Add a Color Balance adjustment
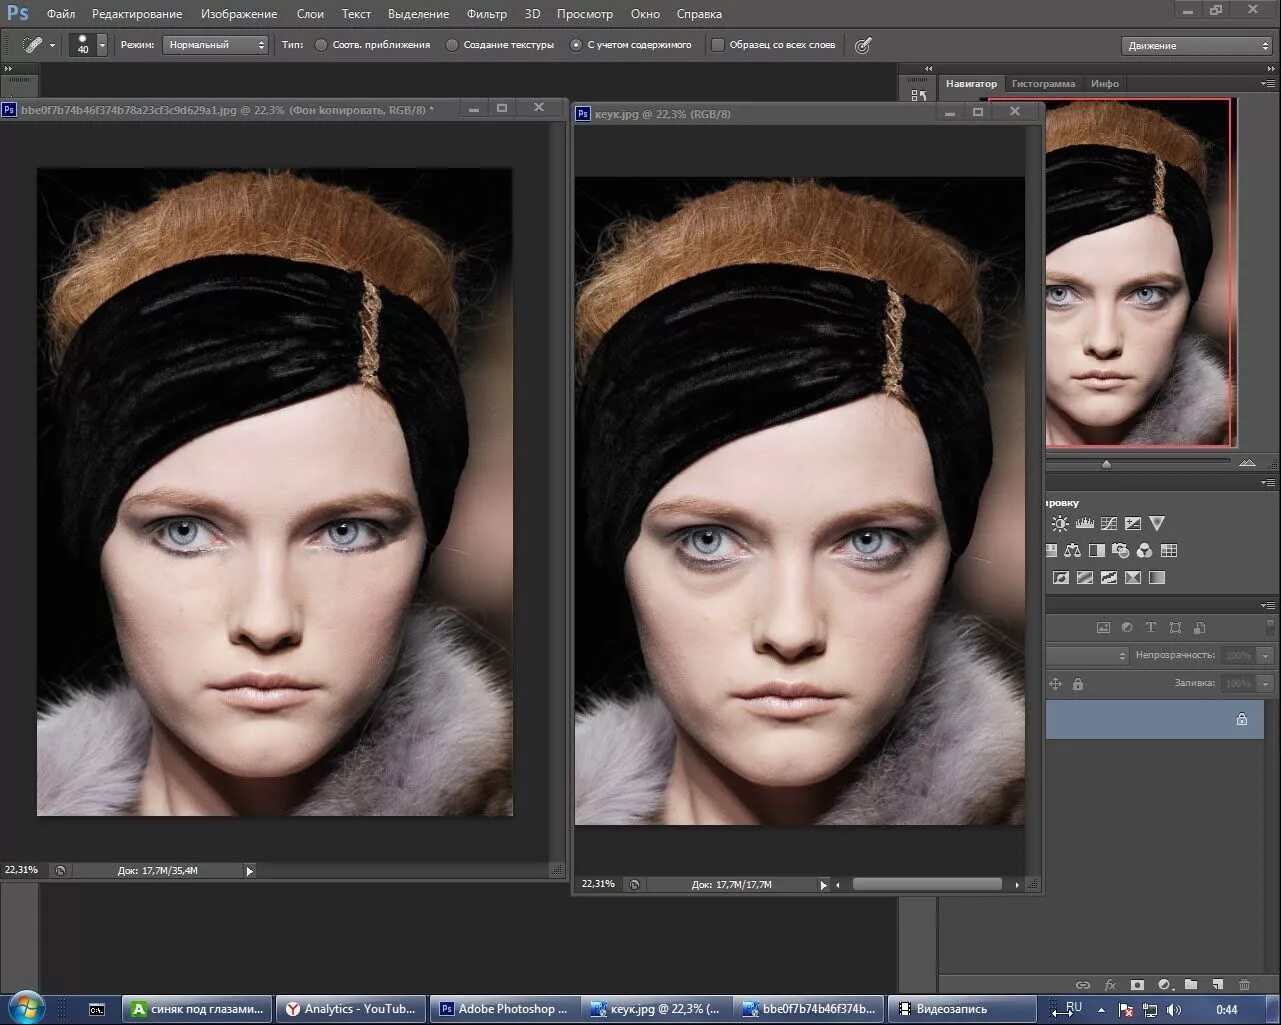This screenshot has height=1025, width=1281. tap(1072, 550)
